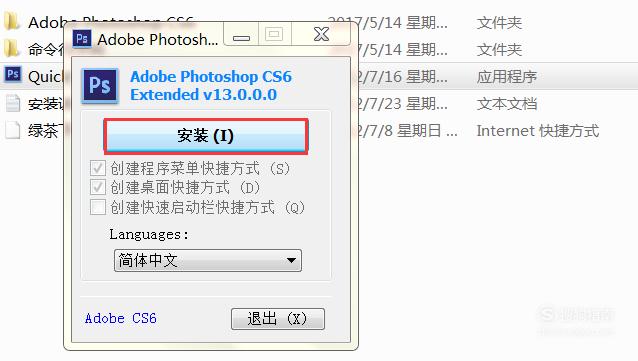Enable 创建快速启动栏快捷方式 (Q) checkbox
Image resolution: width=638 pixels, height=361 pixels.
coord(98,207)
